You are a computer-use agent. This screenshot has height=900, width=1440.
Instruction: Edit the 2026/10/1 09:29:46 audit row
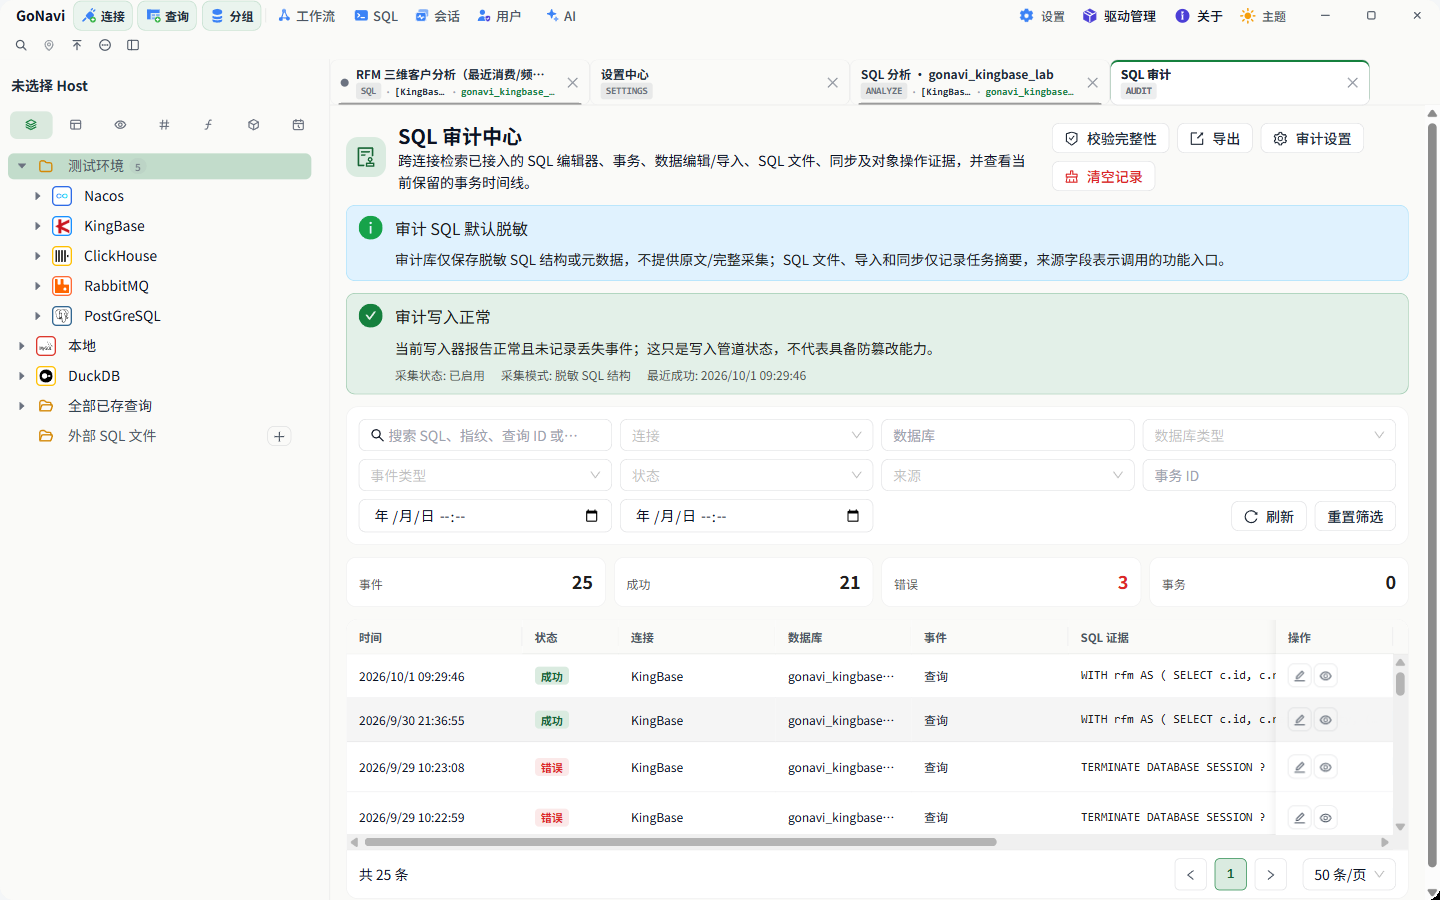click(1299, 676)
